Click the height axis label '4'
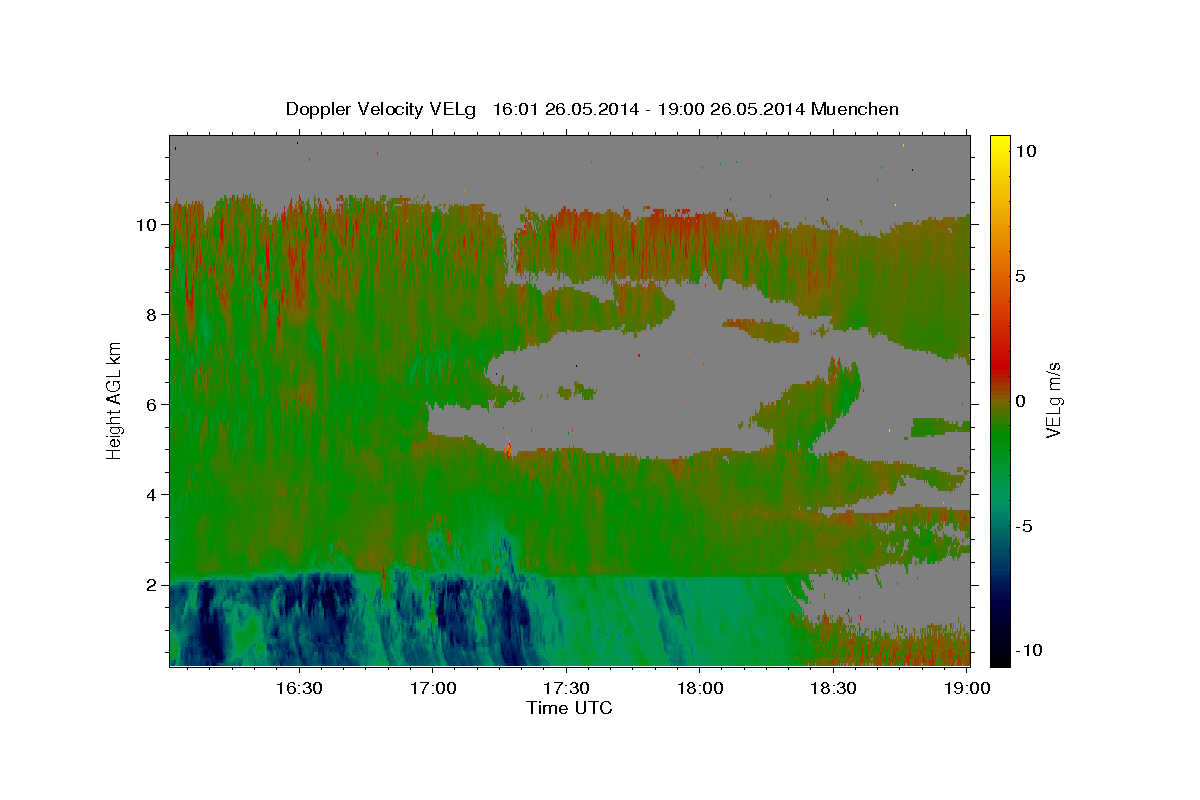This screenshot has width=1200, height=800. pyautogui.click(x=152, y=495)
